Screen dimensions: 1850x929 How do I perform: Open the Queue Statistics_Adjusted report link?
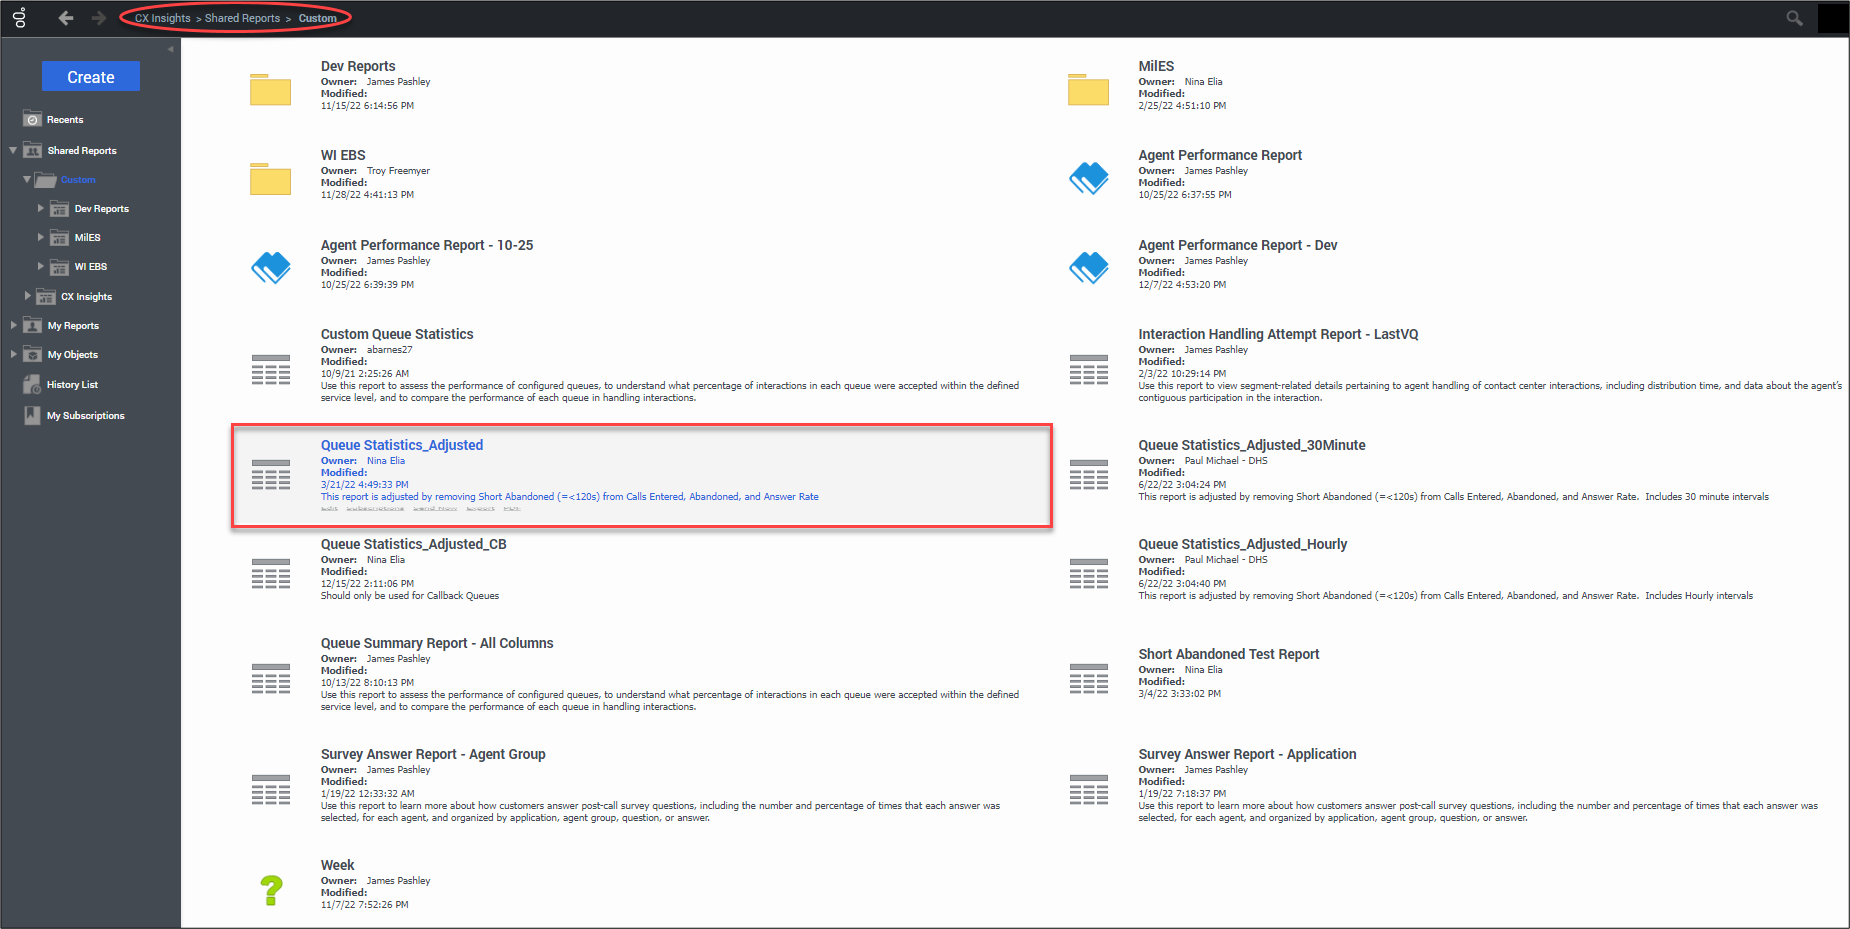pos(401,445)
